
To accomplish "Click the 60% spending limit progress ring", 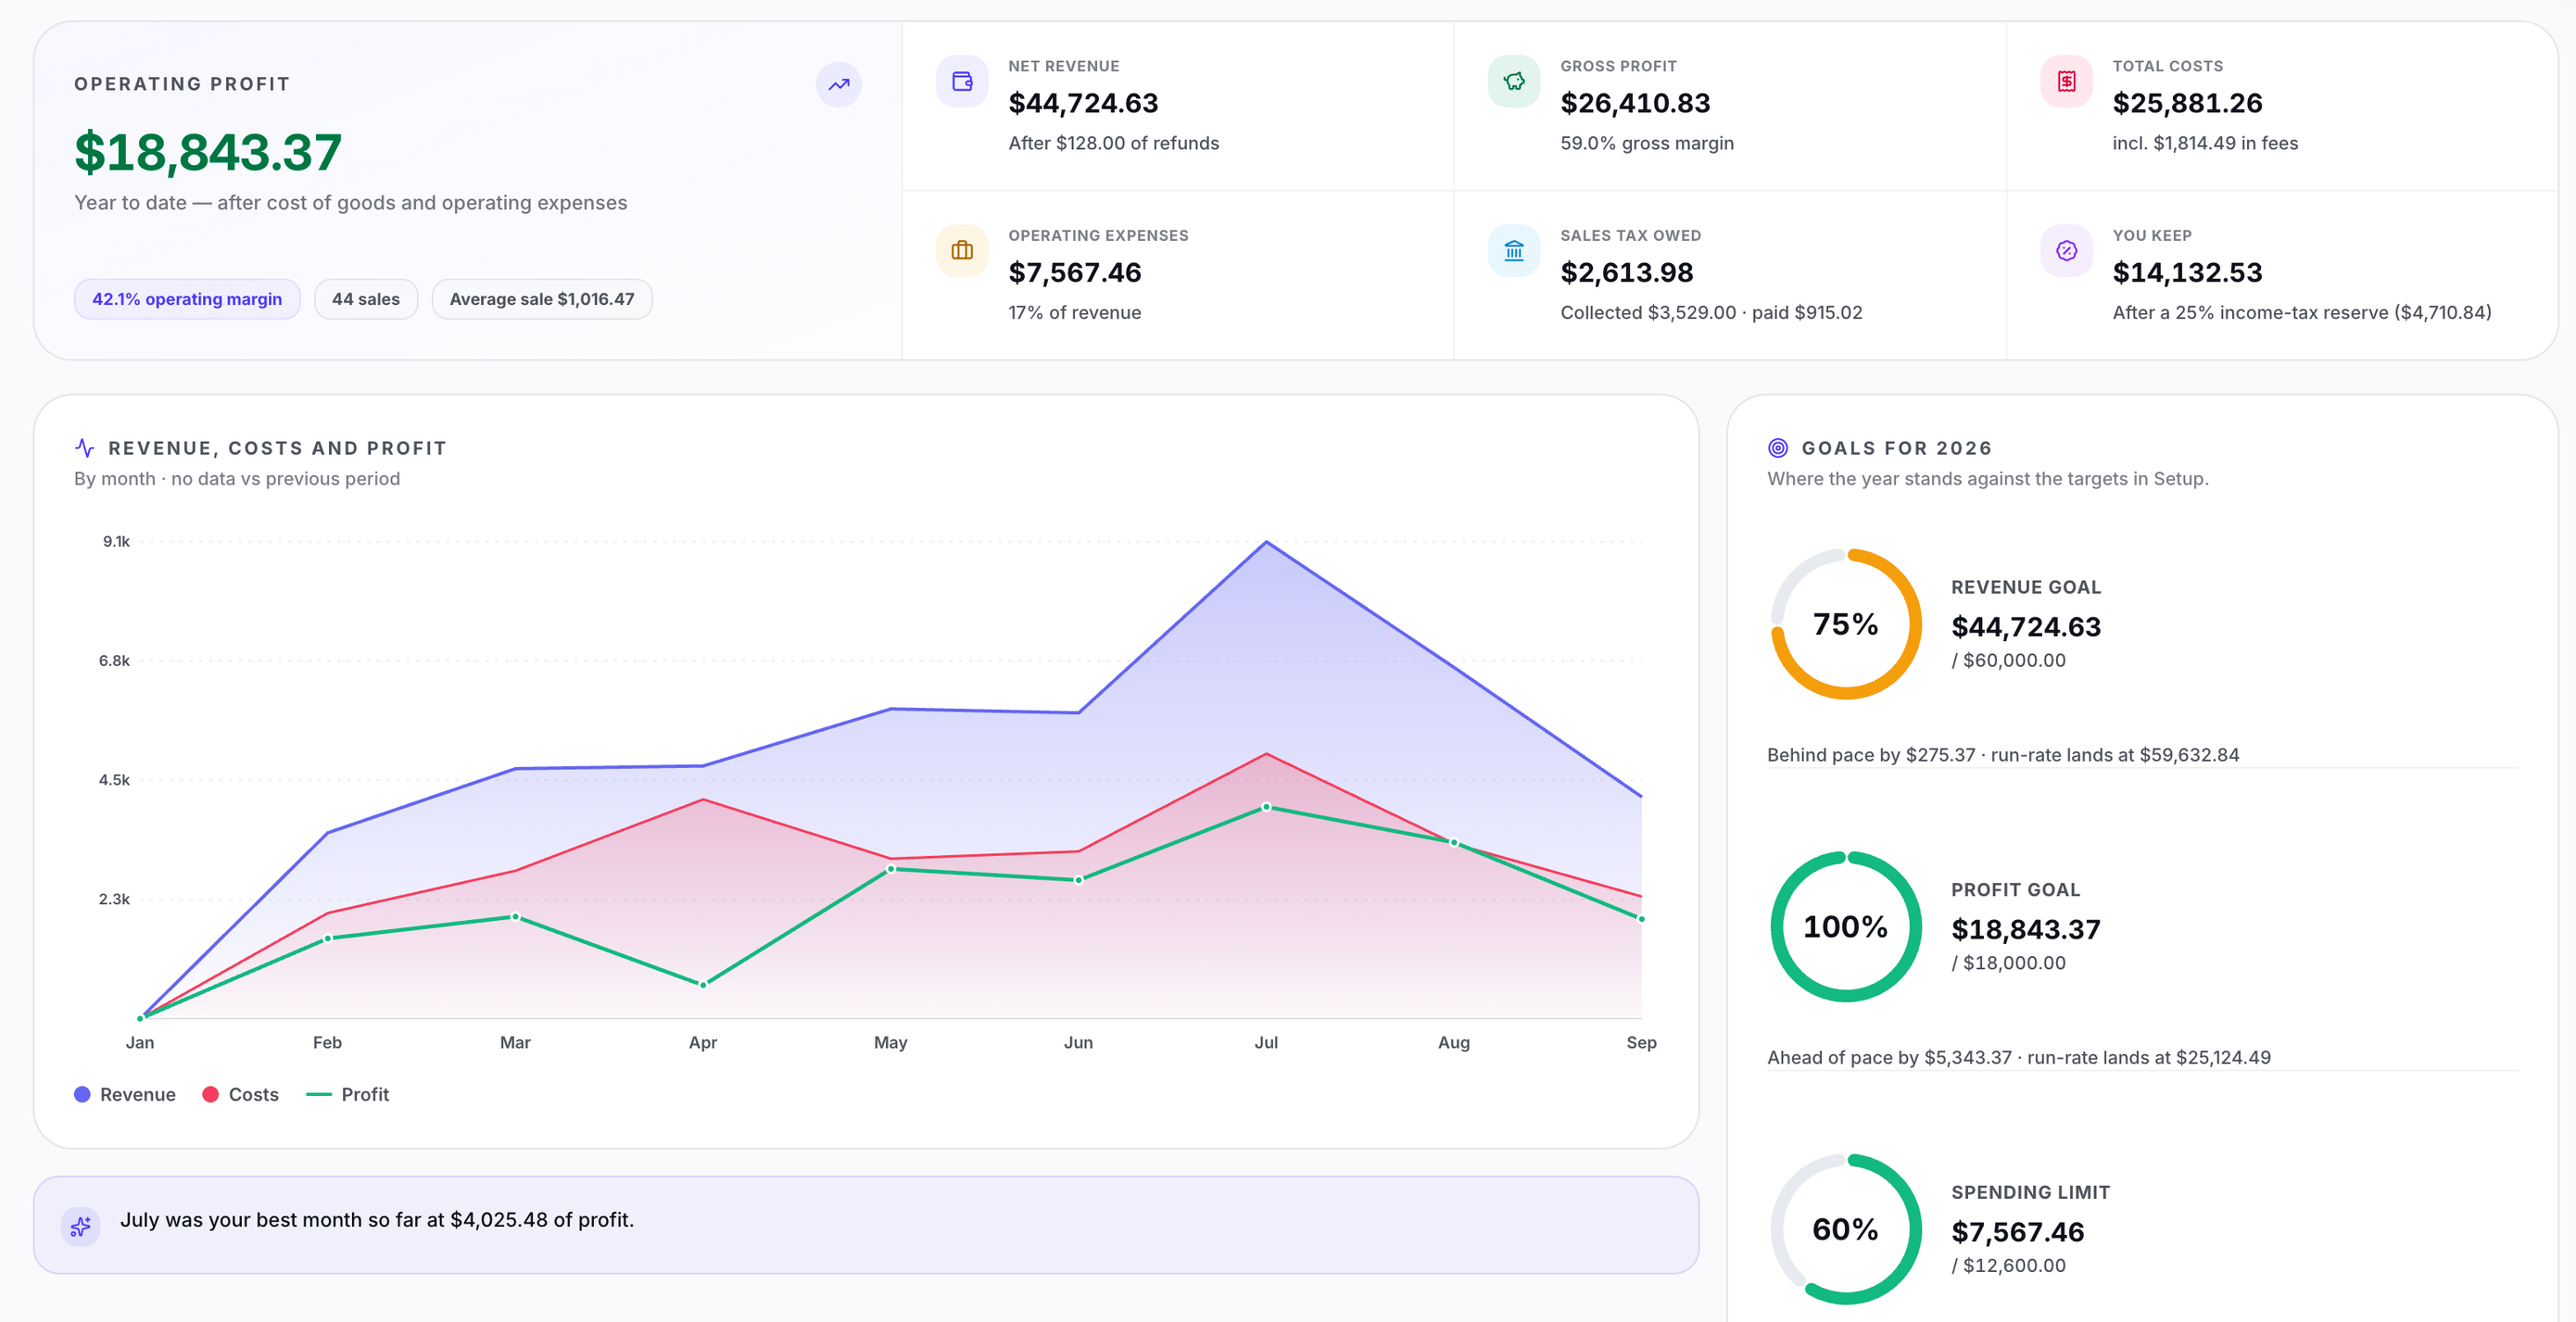I will point(1846,1229).
